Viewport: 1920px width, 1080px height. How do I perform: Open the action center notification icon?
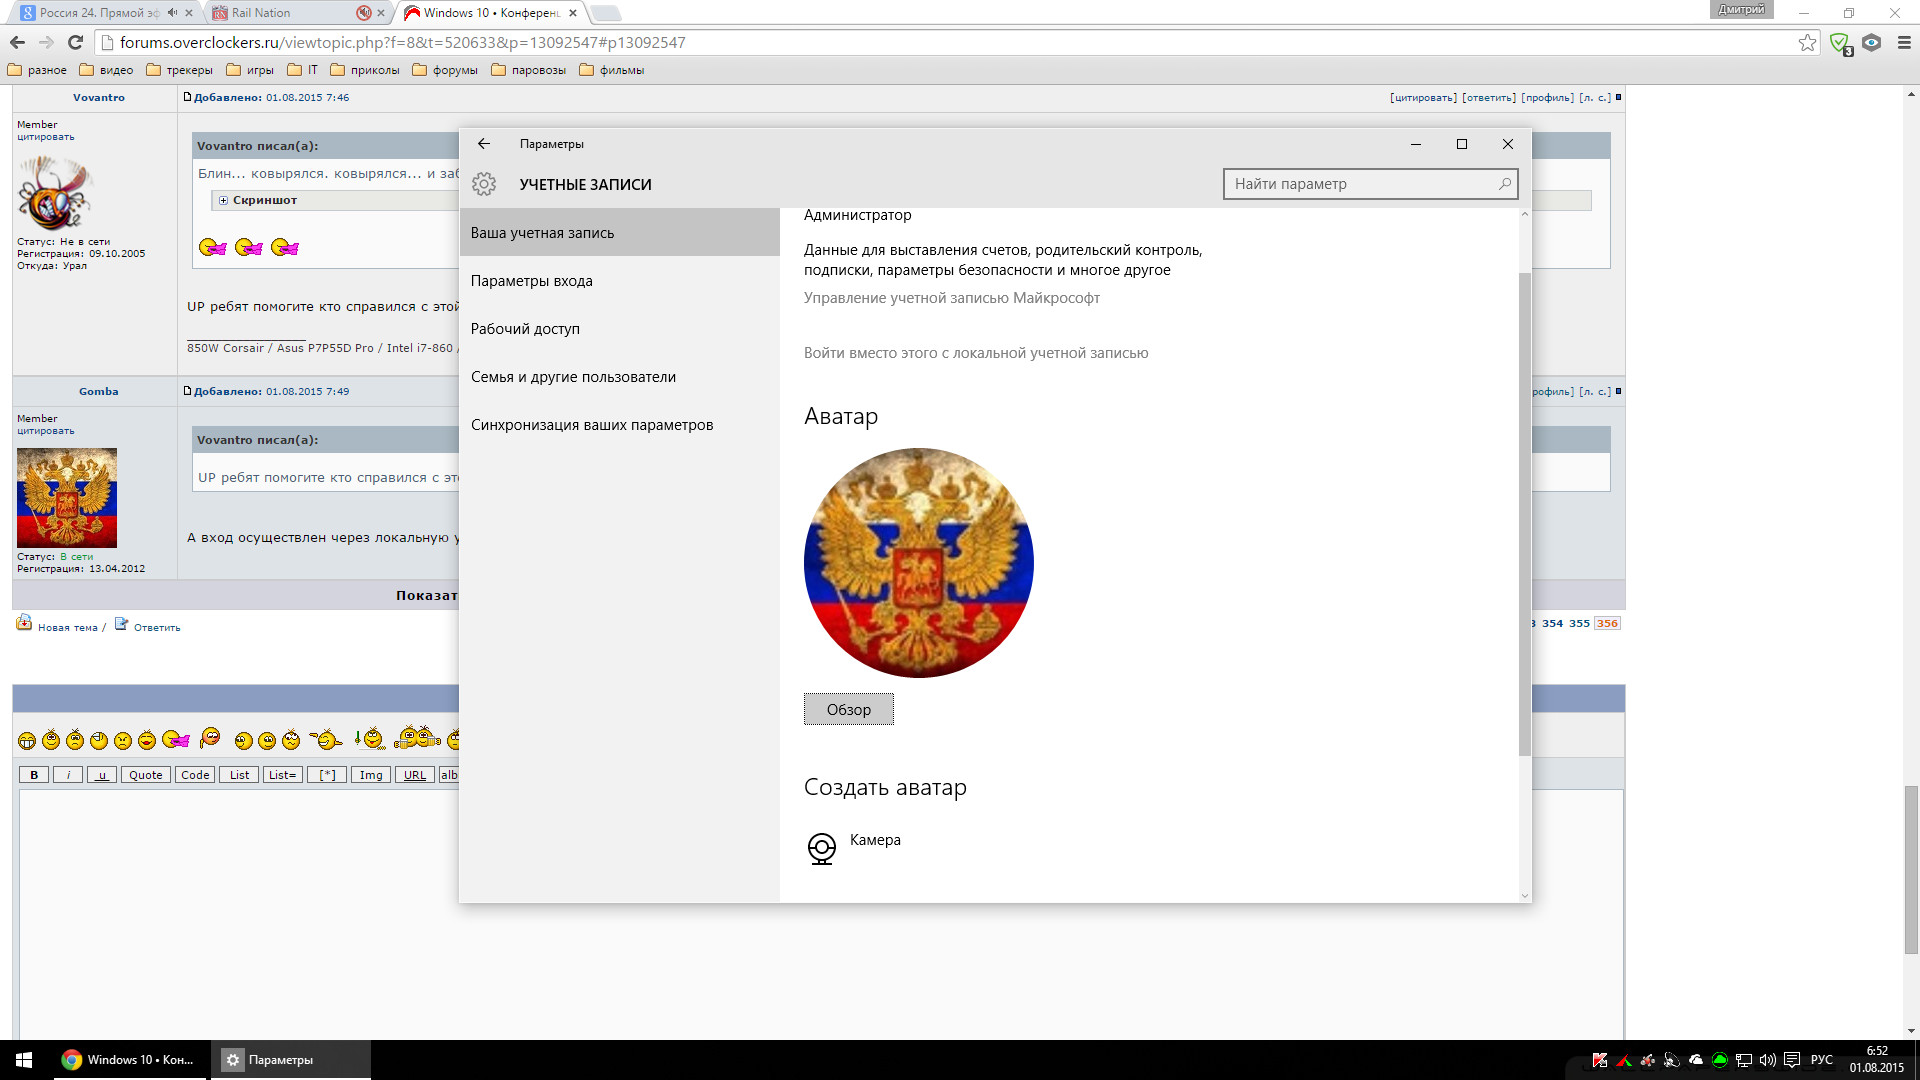(1791, 1060)
